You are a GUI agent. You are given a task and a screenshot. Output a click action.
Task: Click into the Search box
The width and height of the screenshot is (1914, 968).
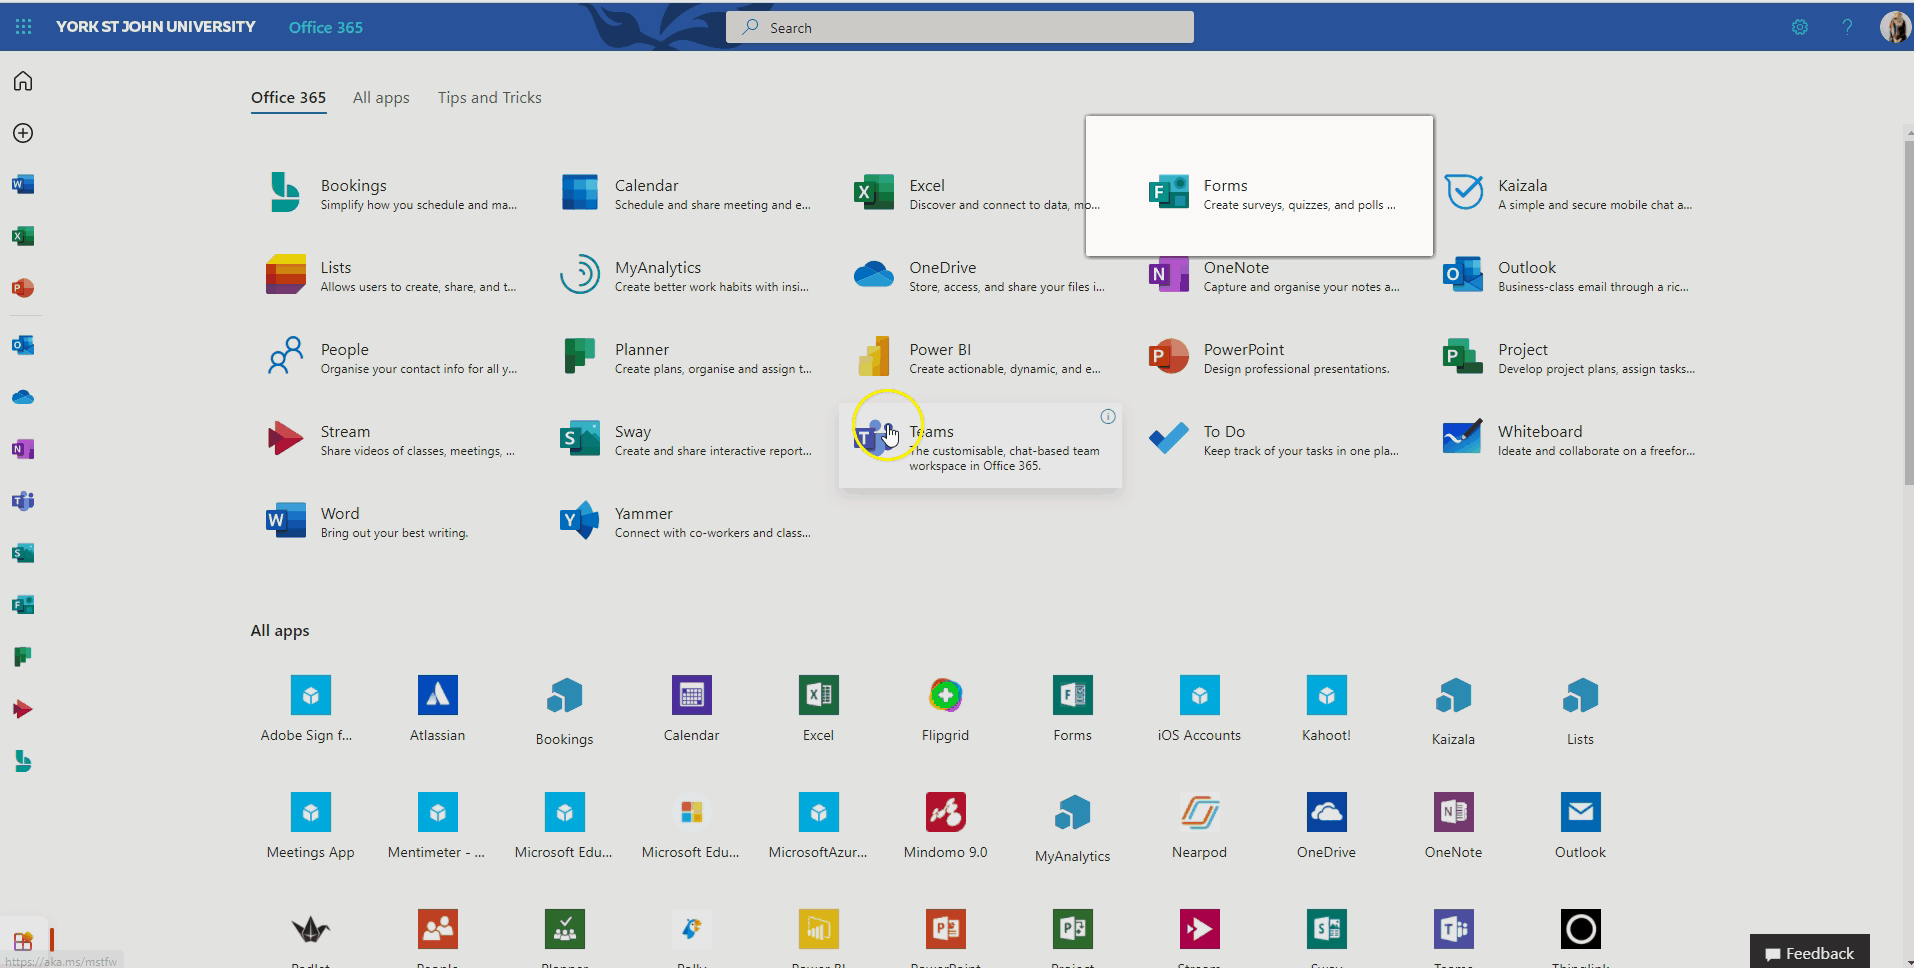click(x=960, y=27)
